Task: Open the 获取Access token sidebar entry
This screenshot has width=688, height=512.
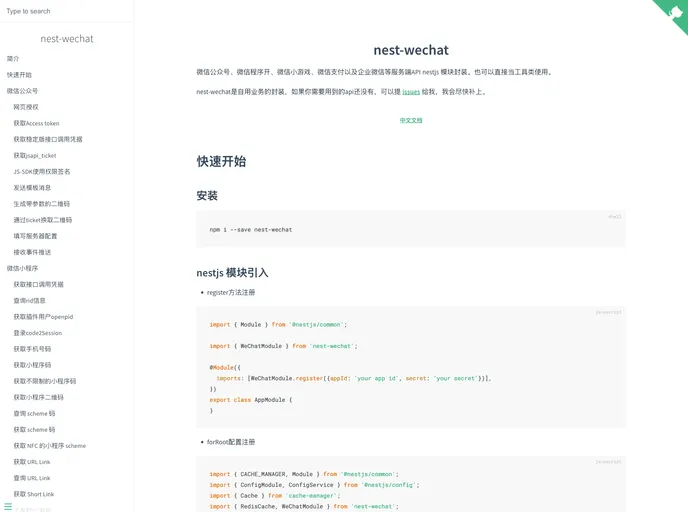Action: coord(36,123)
